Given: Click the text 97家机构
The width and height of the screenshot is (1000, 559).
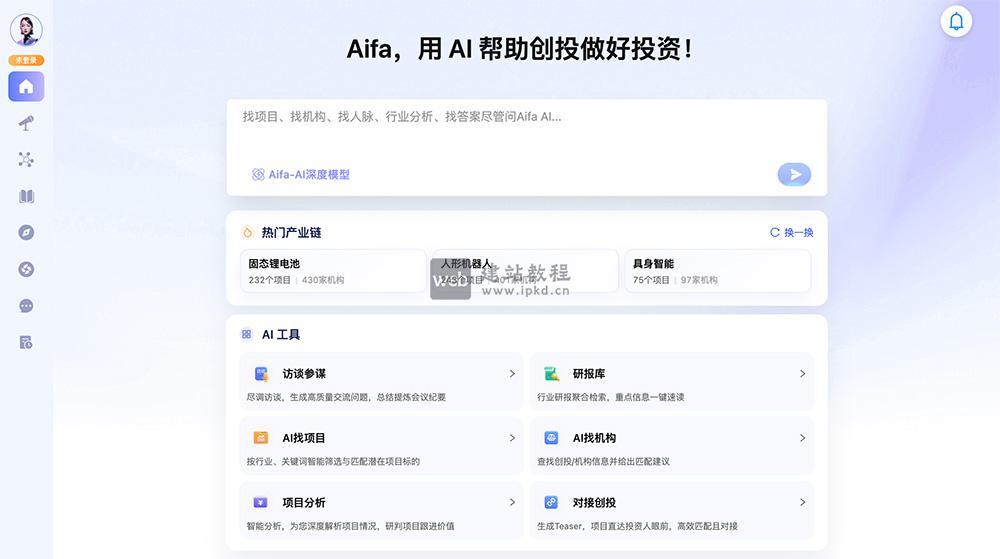Looking at the screenshot, I should [x=699, y=280].
